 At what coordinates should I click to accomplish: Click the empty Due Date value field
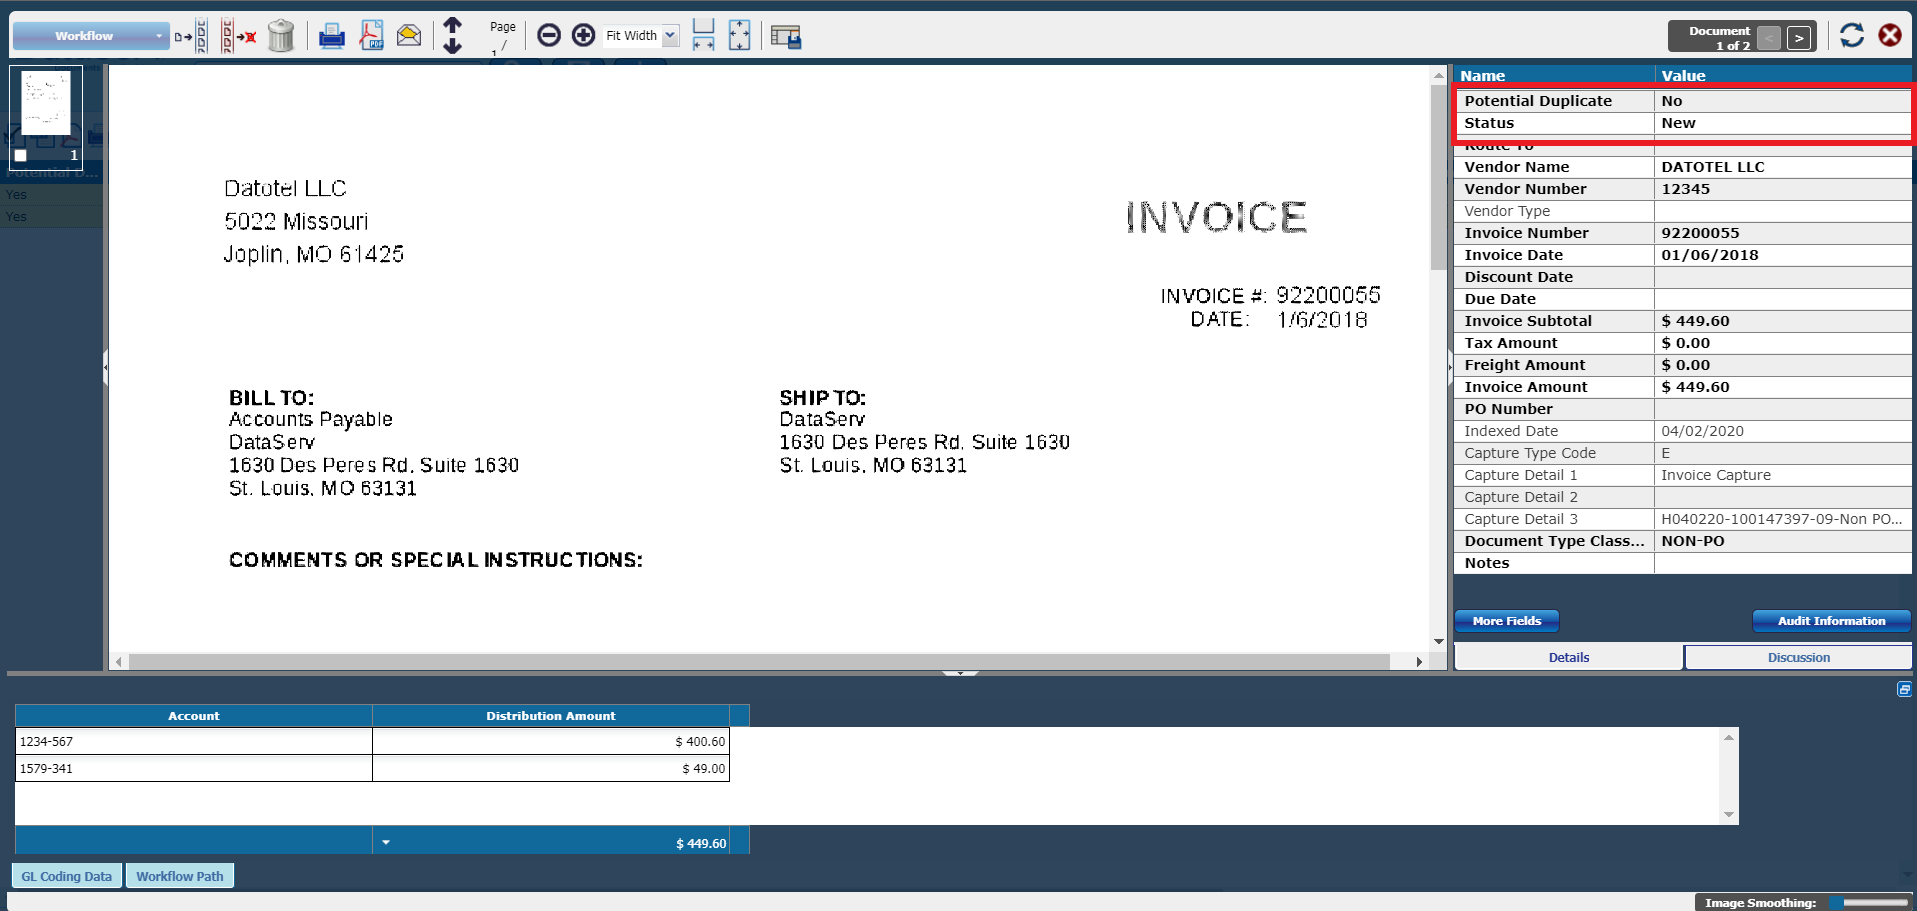click(1783, 299)
